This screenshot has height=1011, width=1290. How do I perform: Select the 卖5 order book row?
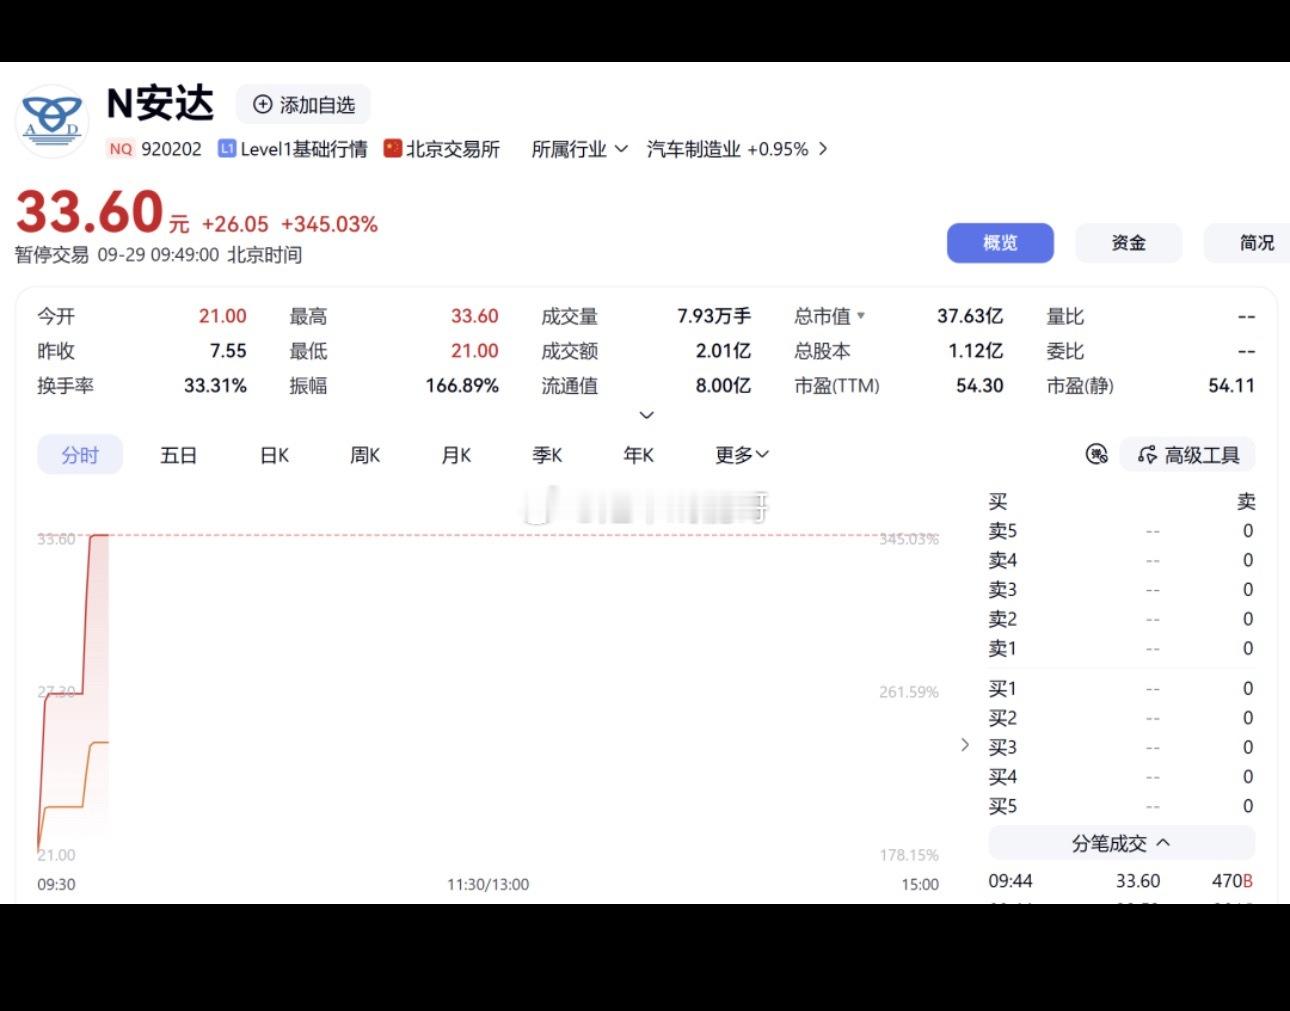(x=1121, y=531)
